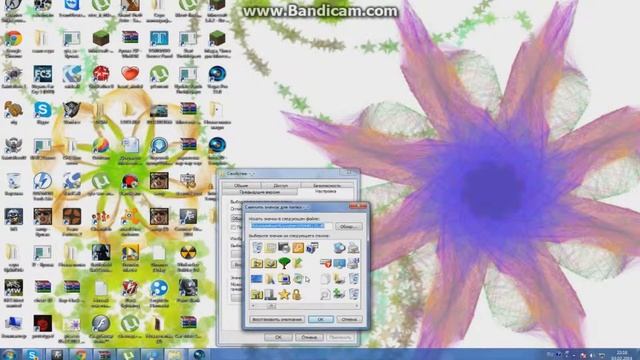This screenshot has height=360, width=640.
Task: Select the solid blue desktop icon in list
Action: coord(257,279)
